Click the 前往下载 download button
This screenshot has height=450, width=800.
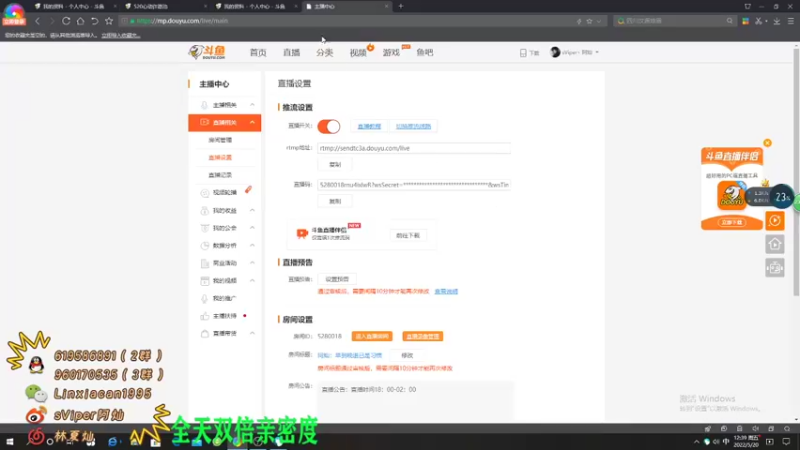point(408,235)
